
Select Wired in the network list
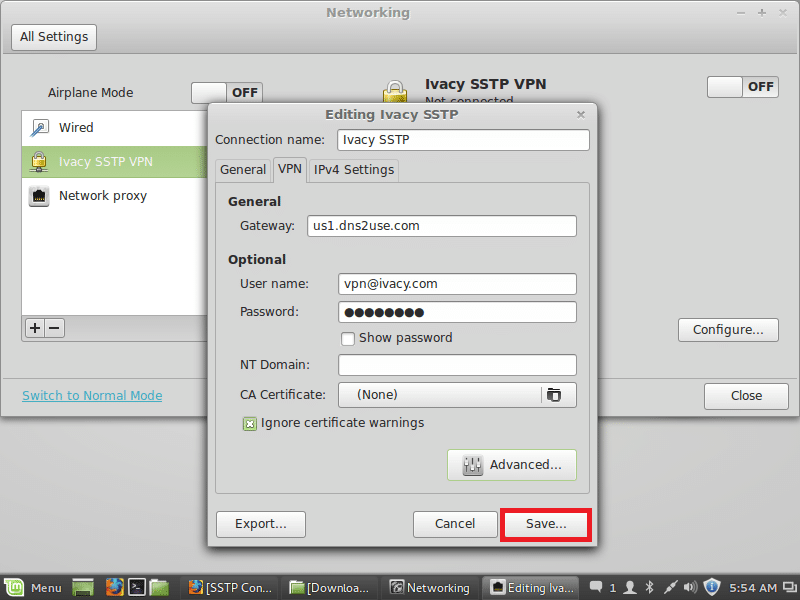point(114,128)
